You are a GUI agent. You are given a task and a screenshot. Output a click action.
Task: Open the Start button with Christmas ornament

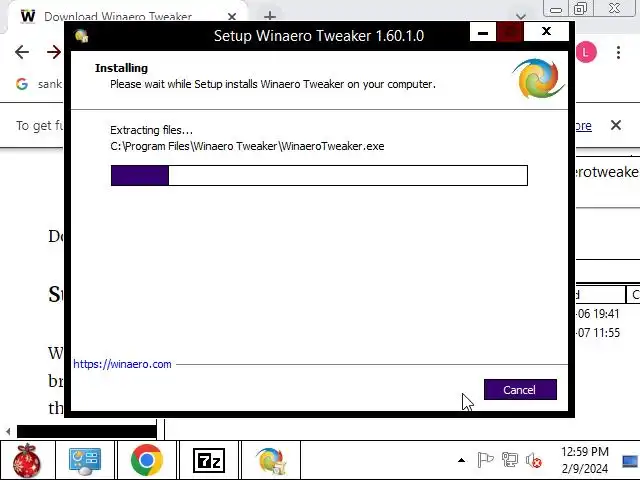coord(27,461)
